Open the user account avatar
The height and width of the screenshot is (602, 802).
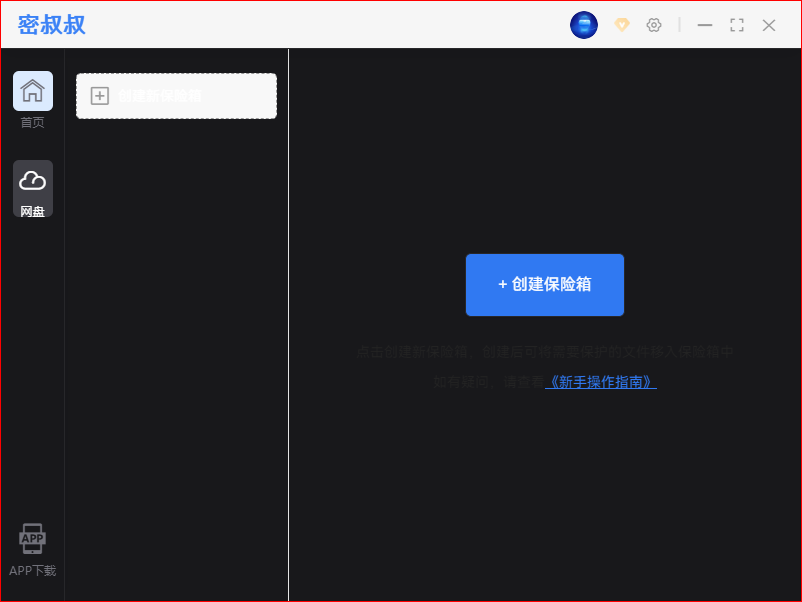point(584,25)
